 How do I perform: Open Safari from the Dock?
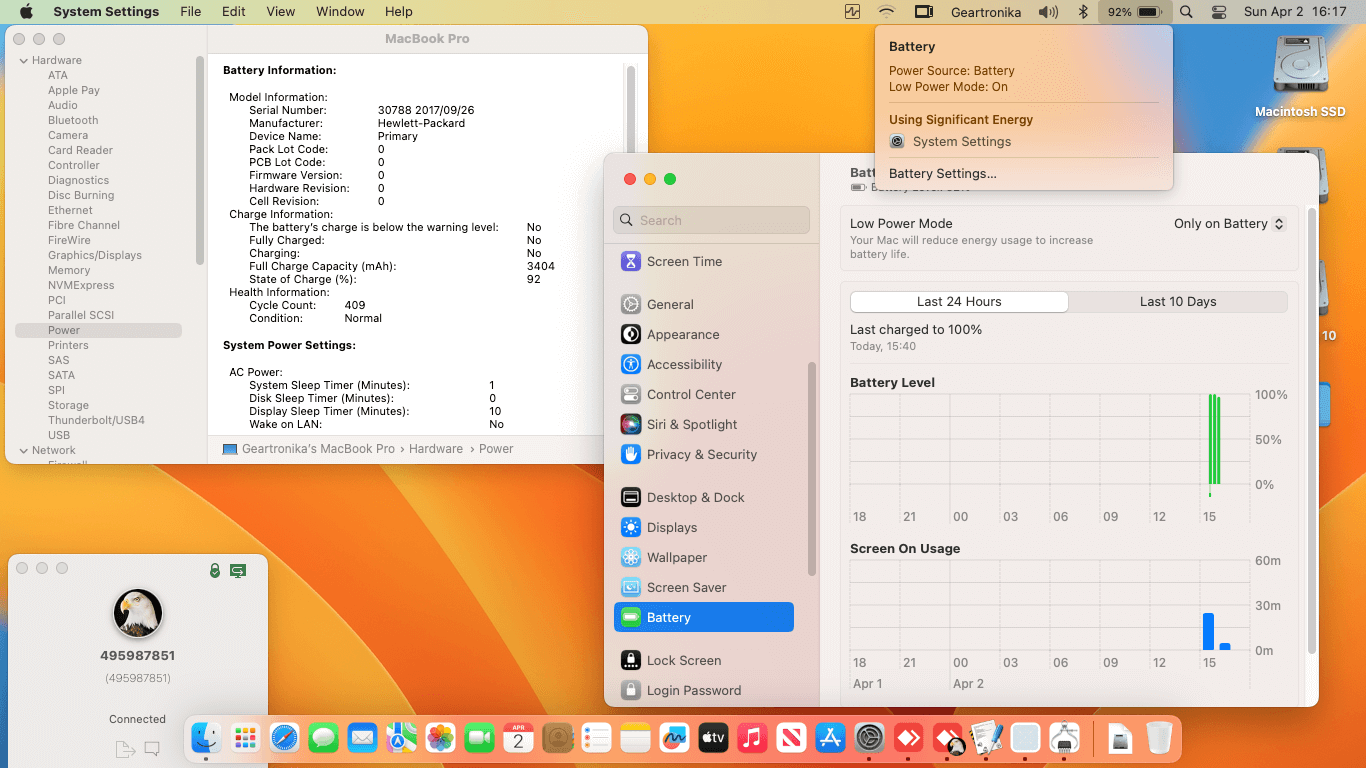coord(284,739)
